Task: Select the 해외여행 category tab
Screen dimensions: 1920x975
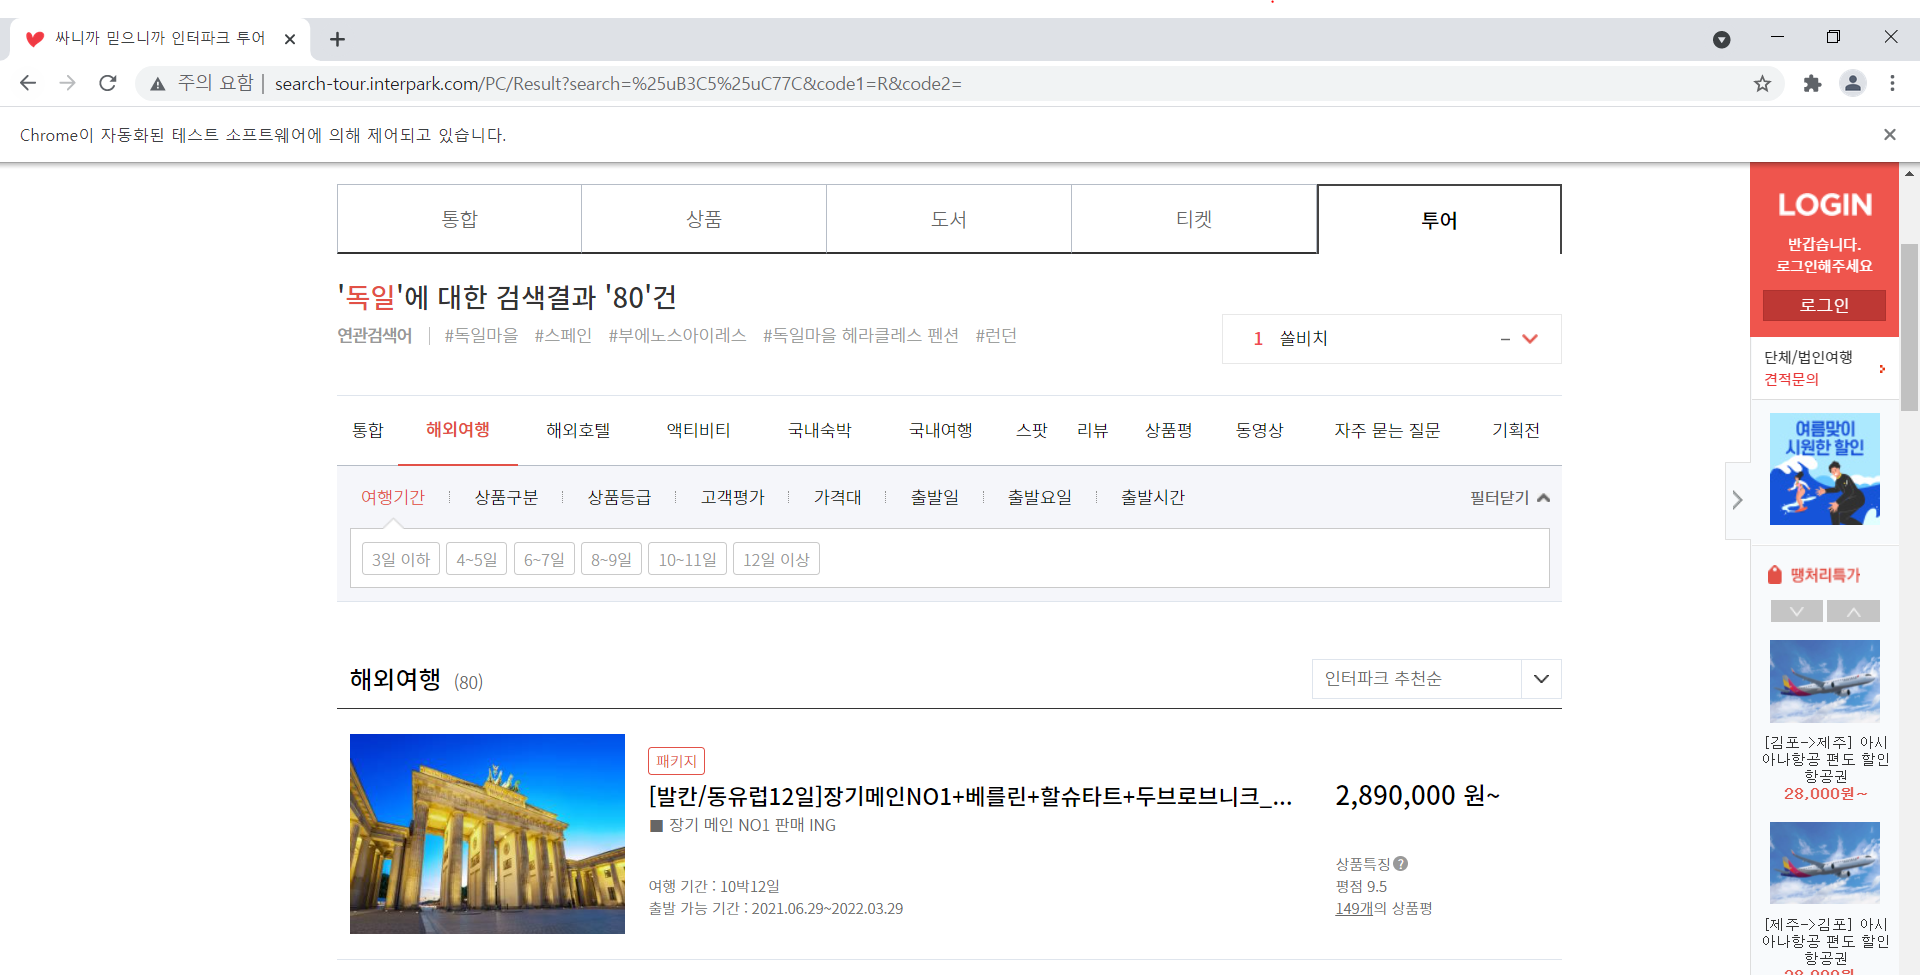Action: (458, 430)
